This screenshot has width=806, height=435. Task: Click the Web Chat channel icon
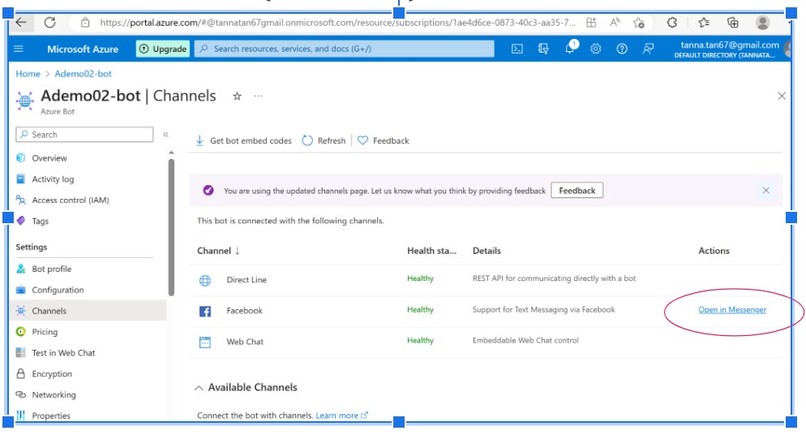pyautogui.click(x=205, y=342)
